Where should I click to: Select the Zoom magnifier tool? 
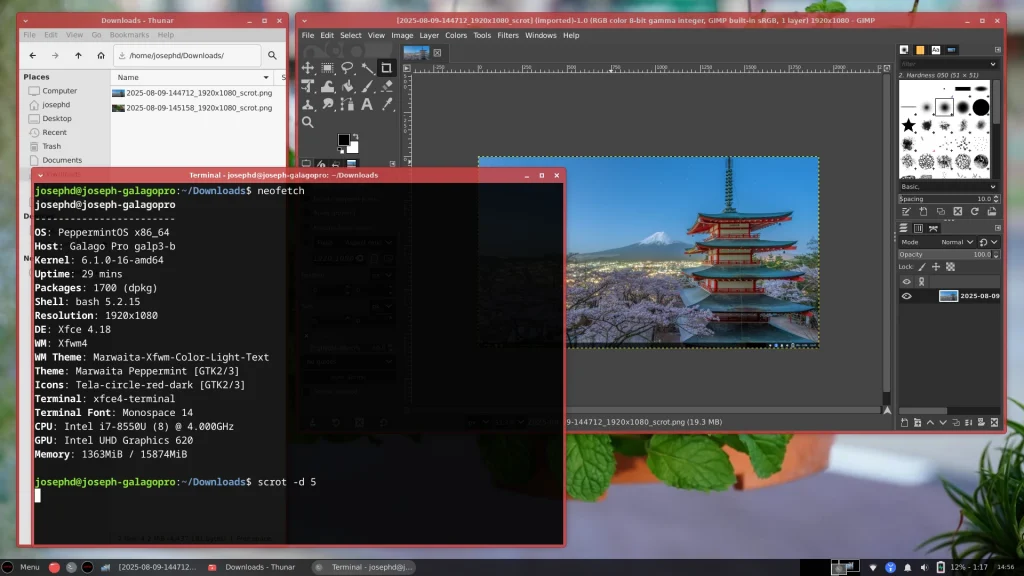tap(308, 122)
